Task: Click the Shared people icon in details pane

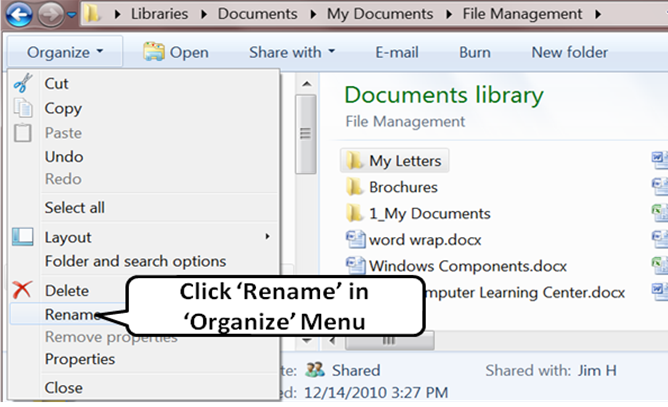Action: 315,369
